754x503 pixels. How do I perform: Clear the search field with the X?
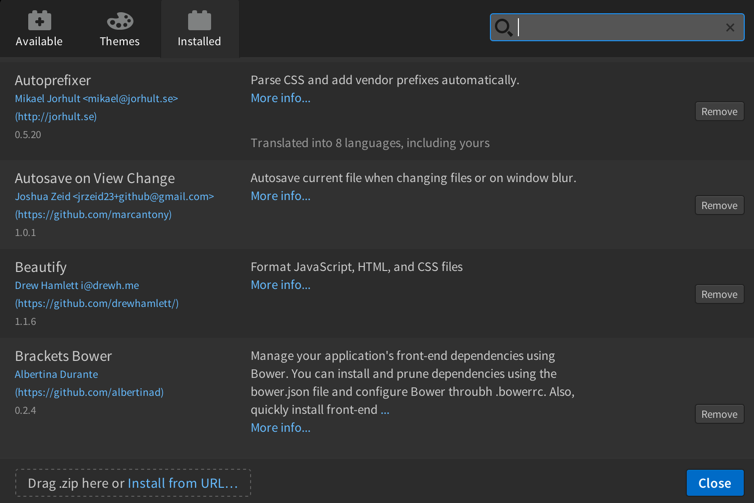[730, 27]
